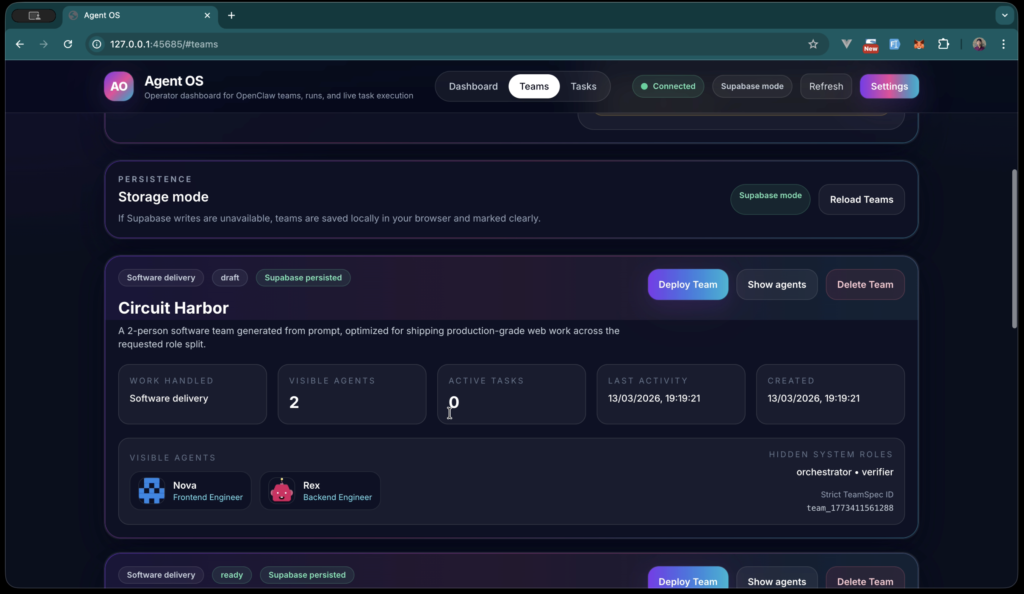Switch to the Dashboard tab
1024x594 pixels.
[472, 86]
